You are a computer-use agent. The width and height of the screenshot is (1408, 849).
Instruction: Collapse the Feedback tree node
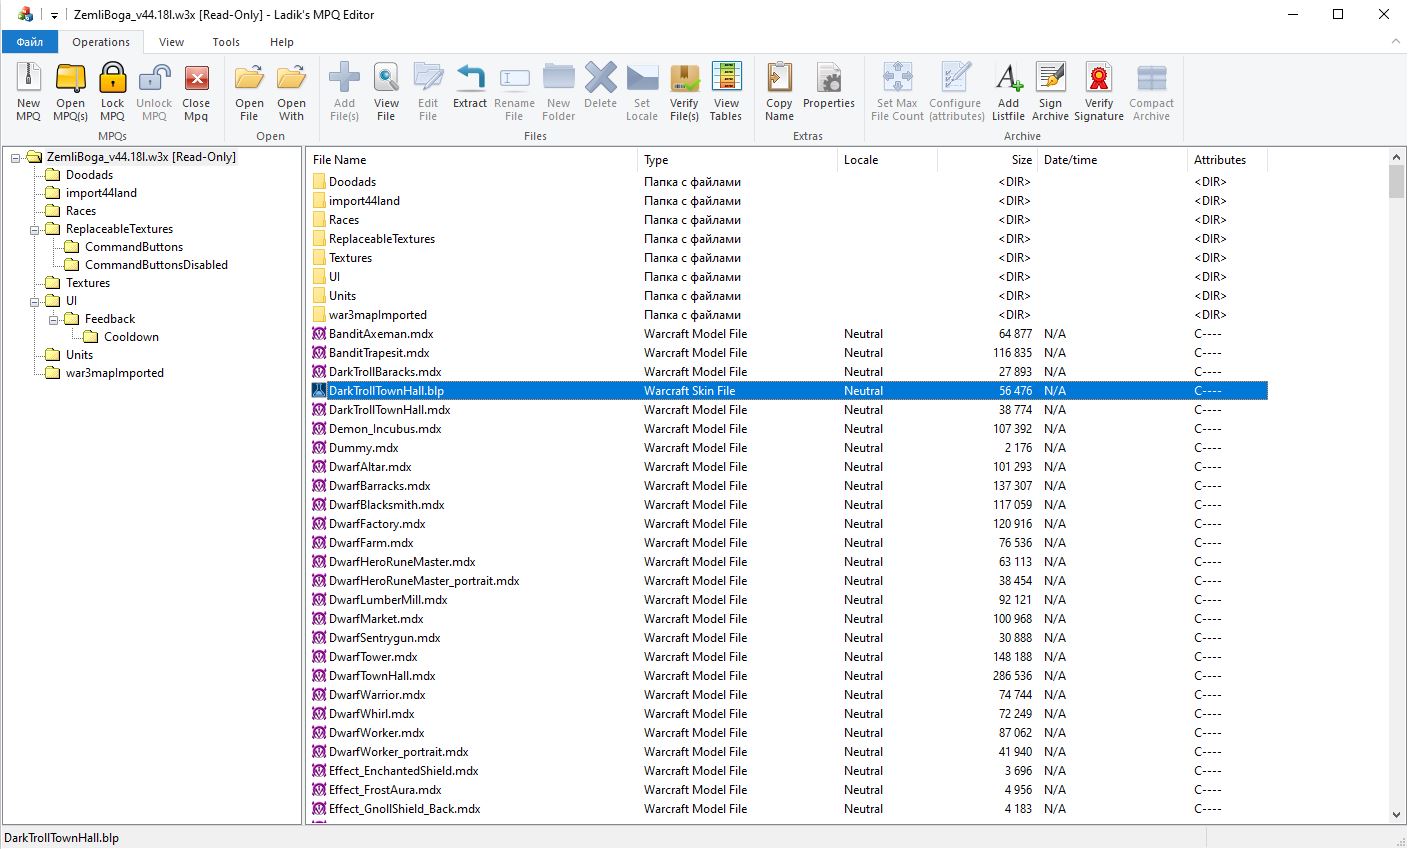click(54, 319)
